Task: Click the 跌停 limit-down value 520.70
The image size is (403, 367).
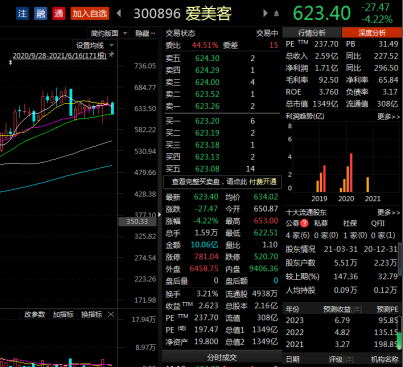Action: 266,257
